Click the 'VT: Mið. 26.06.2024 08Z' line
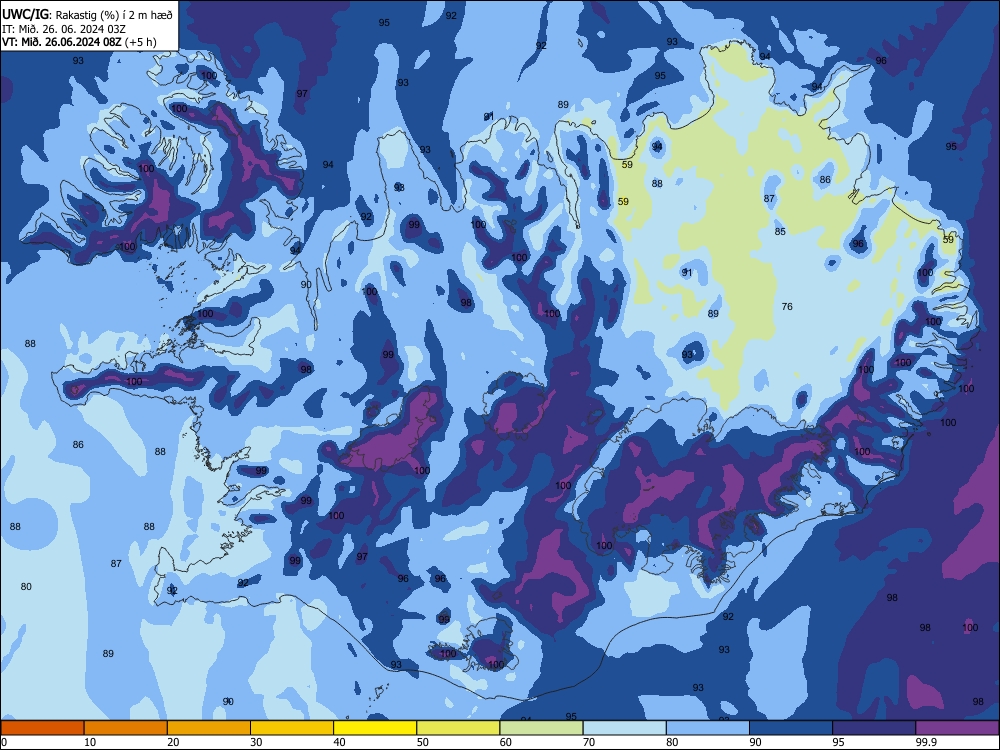The width and height of the screenshot is (1000, 750). click(63, 42)
